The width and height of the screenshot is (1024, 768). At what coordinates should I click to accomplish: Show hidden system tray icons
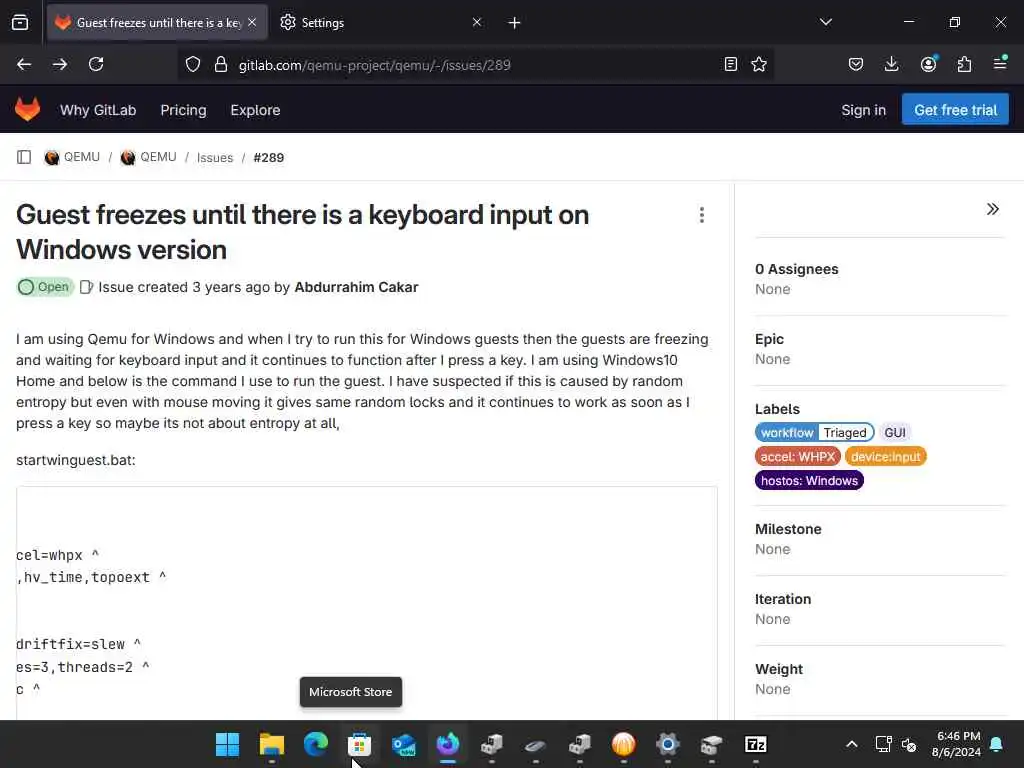click(852, 744)
